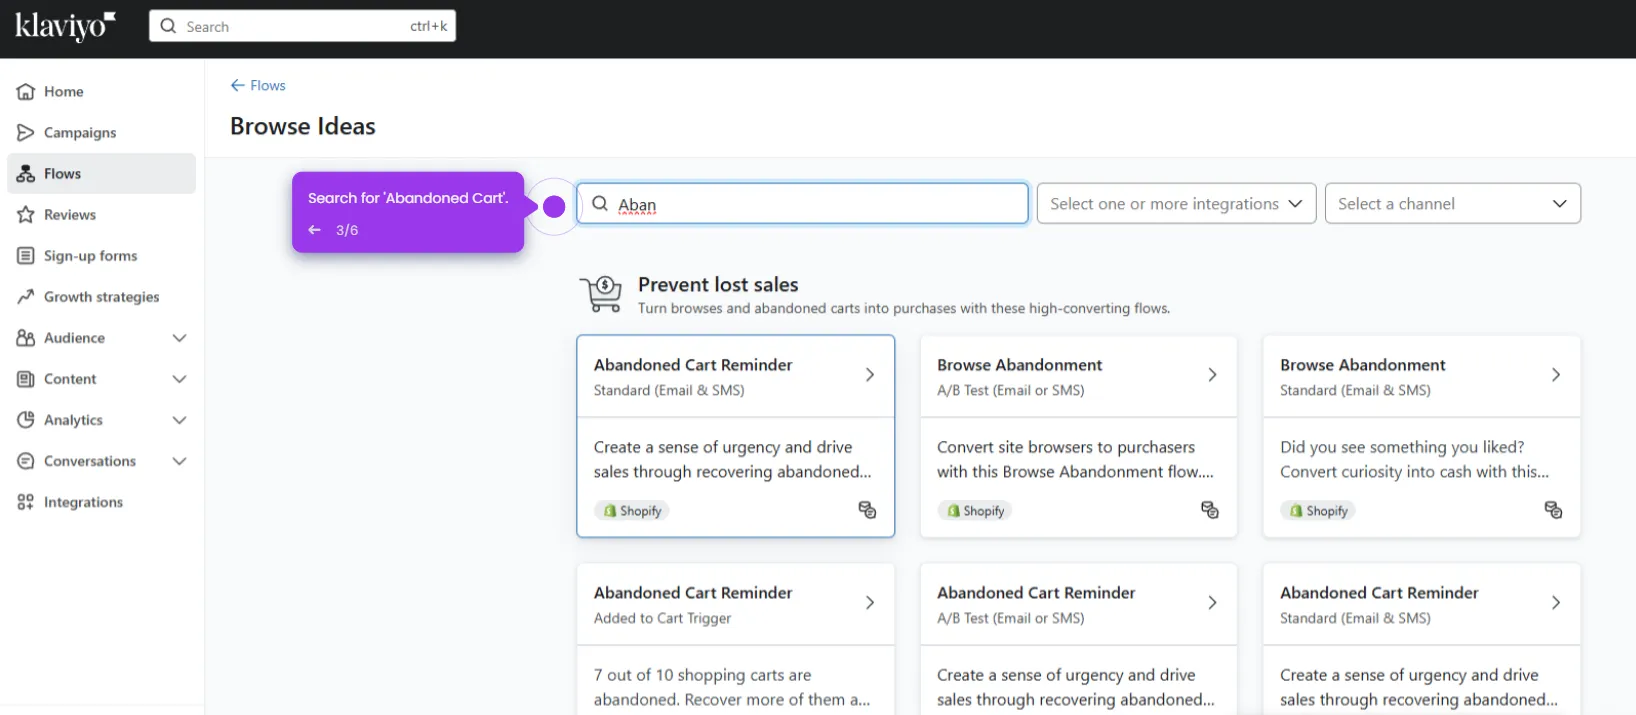Click the Klaviyo logo
Viewport: 1636px width, 715px height.
65,26
